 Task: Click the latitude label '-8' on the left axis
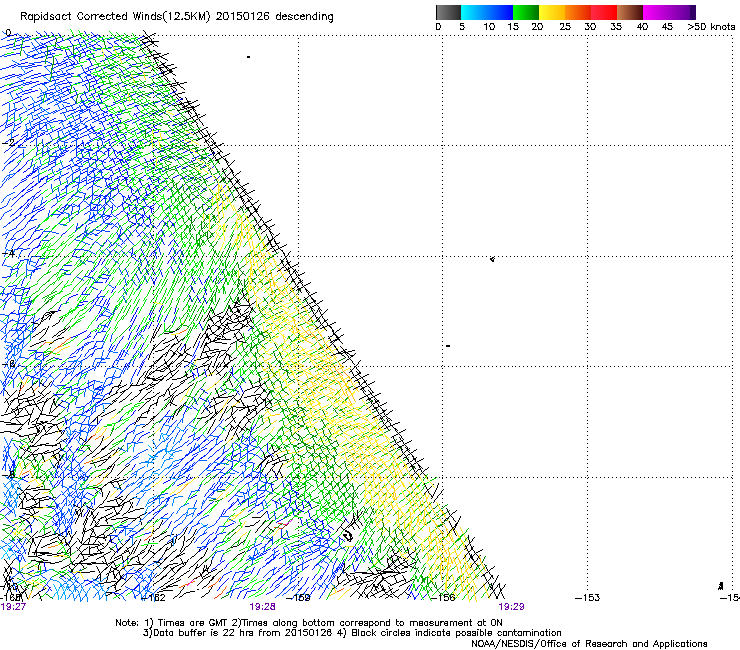point(8,475)
